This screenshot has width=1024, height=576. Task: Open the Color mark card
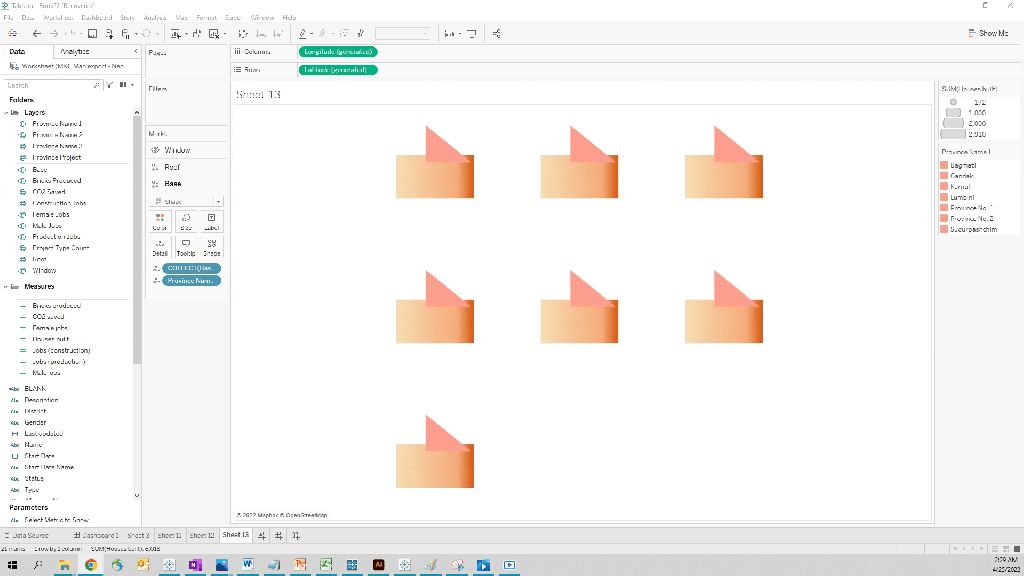[x=159, y=220]
